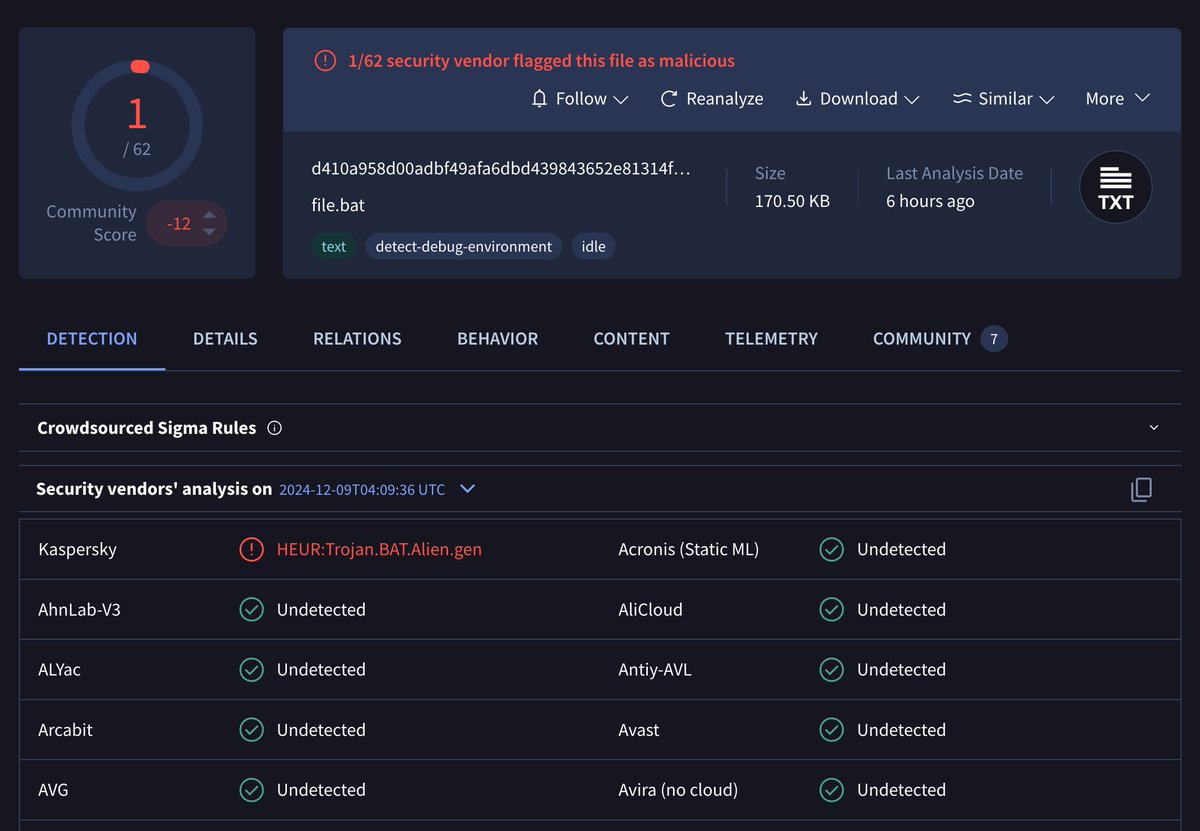Click the bell icon on the Follow button
1200x831 pixels.
[x=542, y=99]
